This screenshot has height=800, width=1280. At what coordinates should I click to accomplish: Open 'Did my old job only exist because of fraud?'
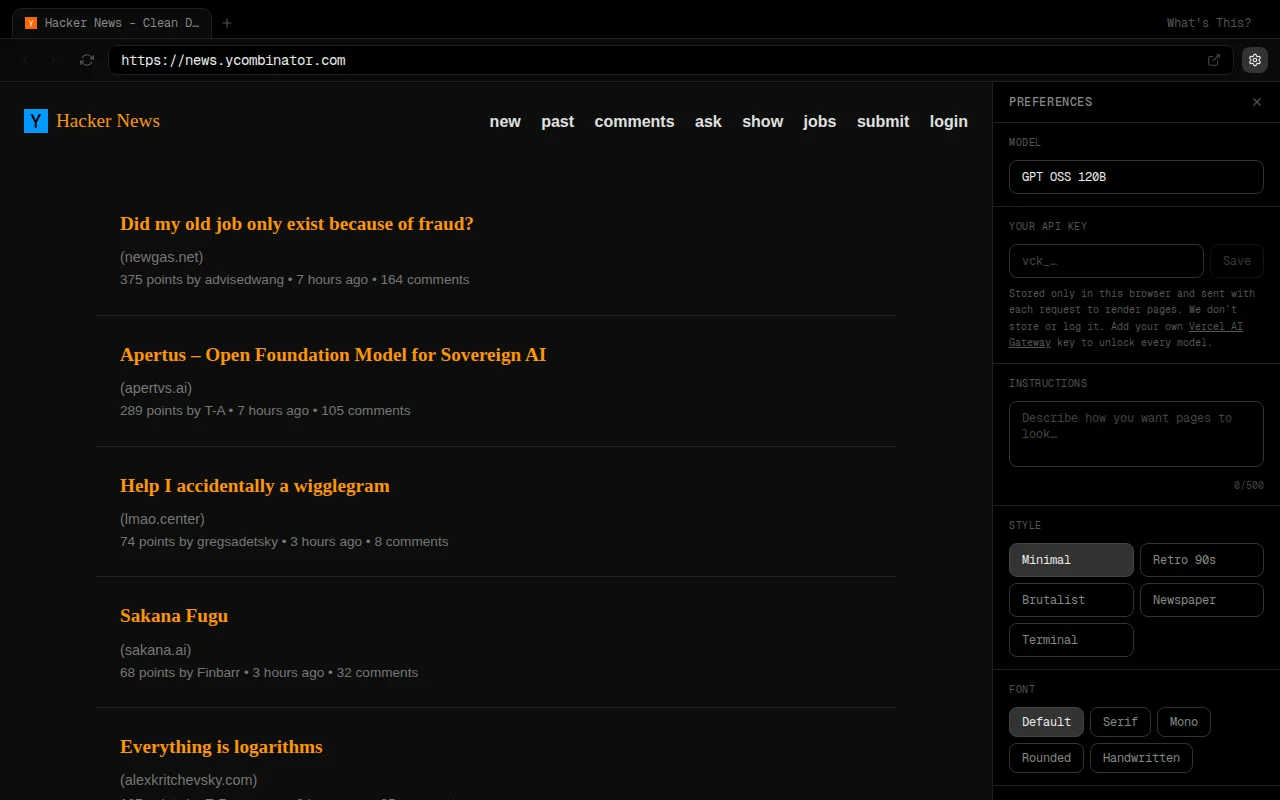[x=297, y=224]
